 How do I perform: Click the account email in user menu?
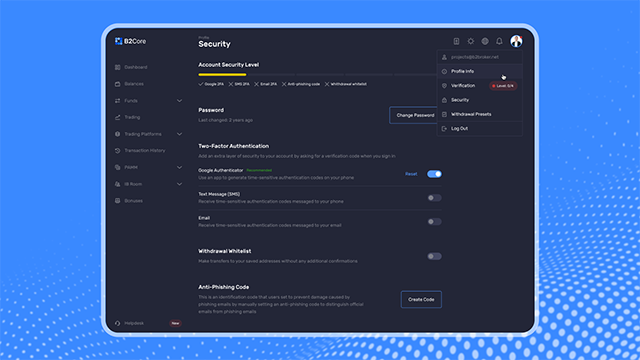coord(474,57)
